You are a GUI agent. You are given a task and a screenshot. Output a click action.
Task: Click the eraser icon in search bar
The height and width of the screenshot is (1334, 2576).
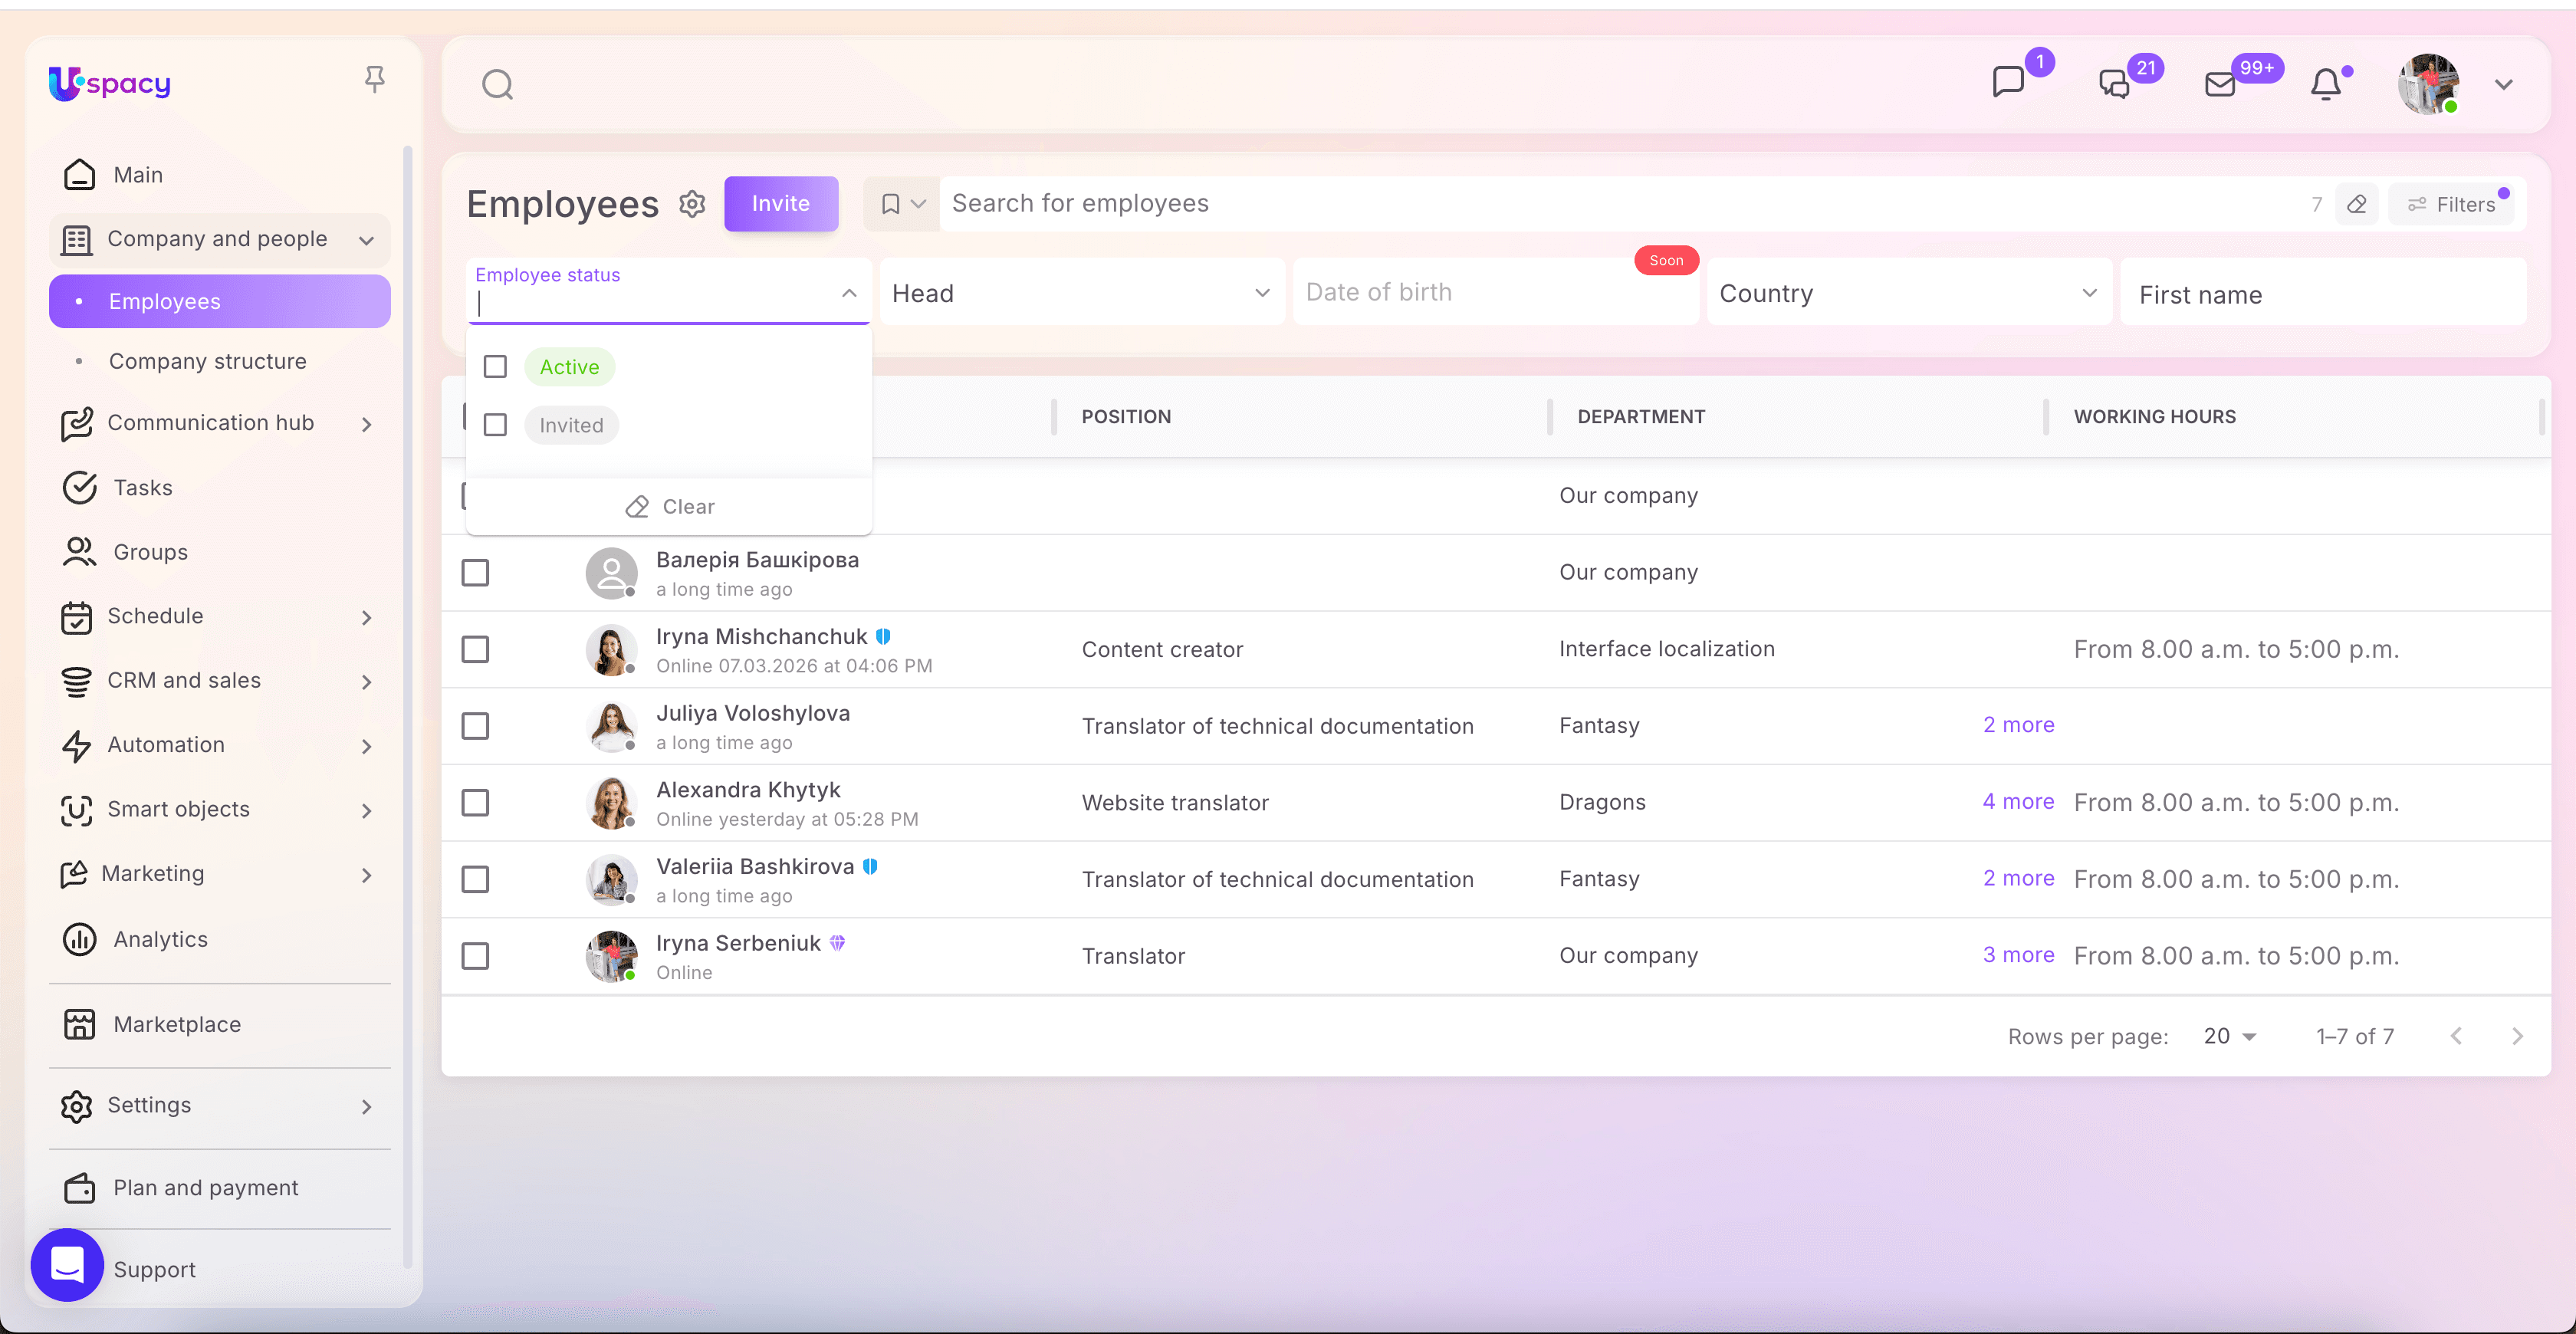tap(2357, 204)
